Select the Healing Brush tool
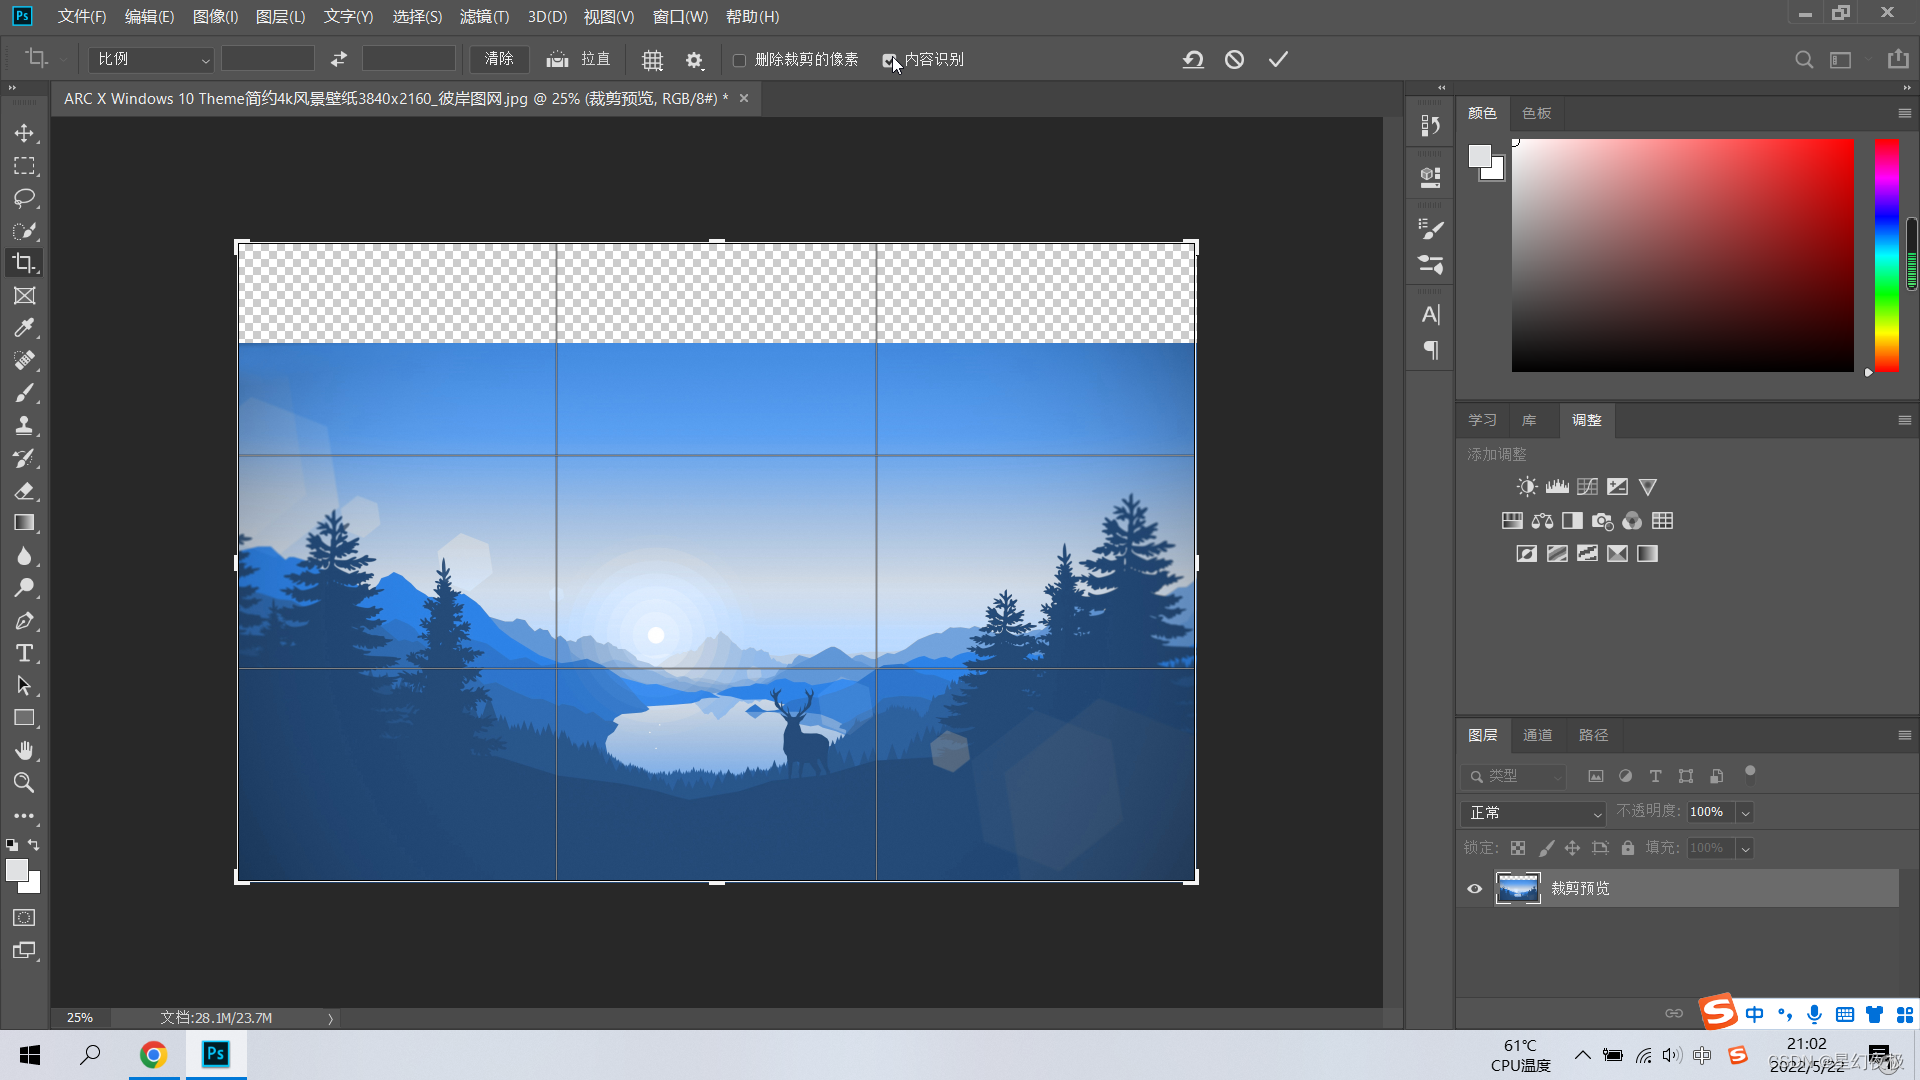The height and width of the screenshot is (1080, 1920). 24,361
